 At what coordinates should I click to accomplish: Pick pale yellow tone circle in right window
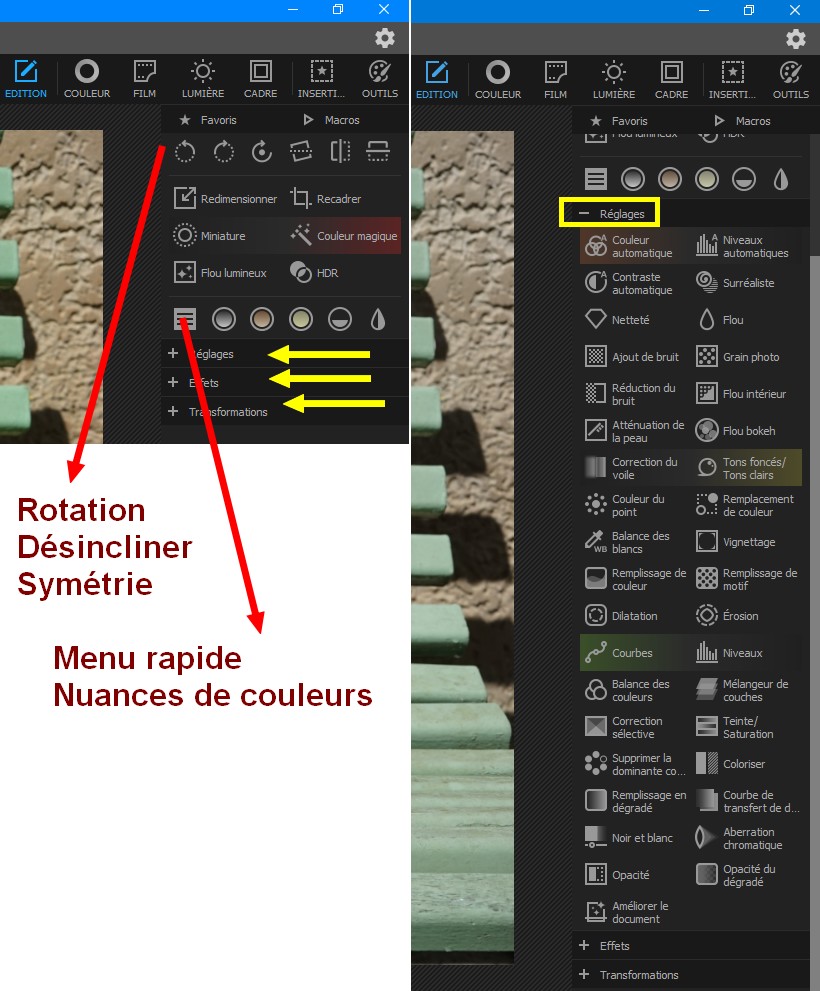tap(707, 179)
